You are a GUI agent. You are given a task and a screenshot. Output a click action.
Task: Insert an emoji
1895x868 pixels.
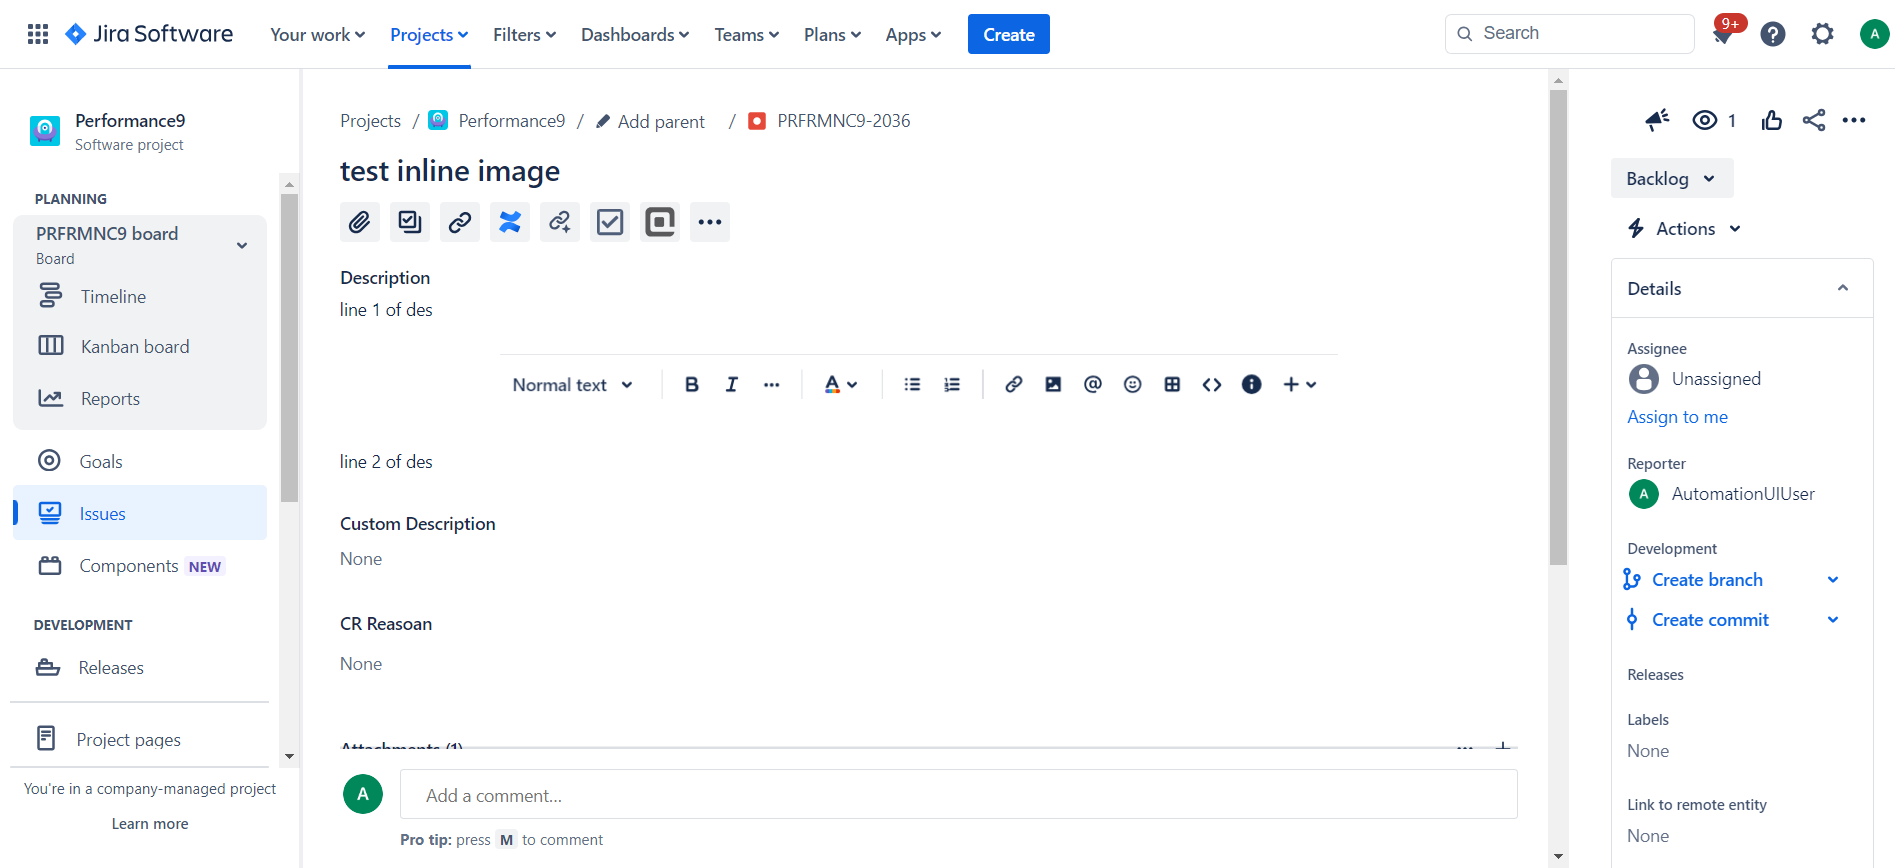click(1133, 385)
